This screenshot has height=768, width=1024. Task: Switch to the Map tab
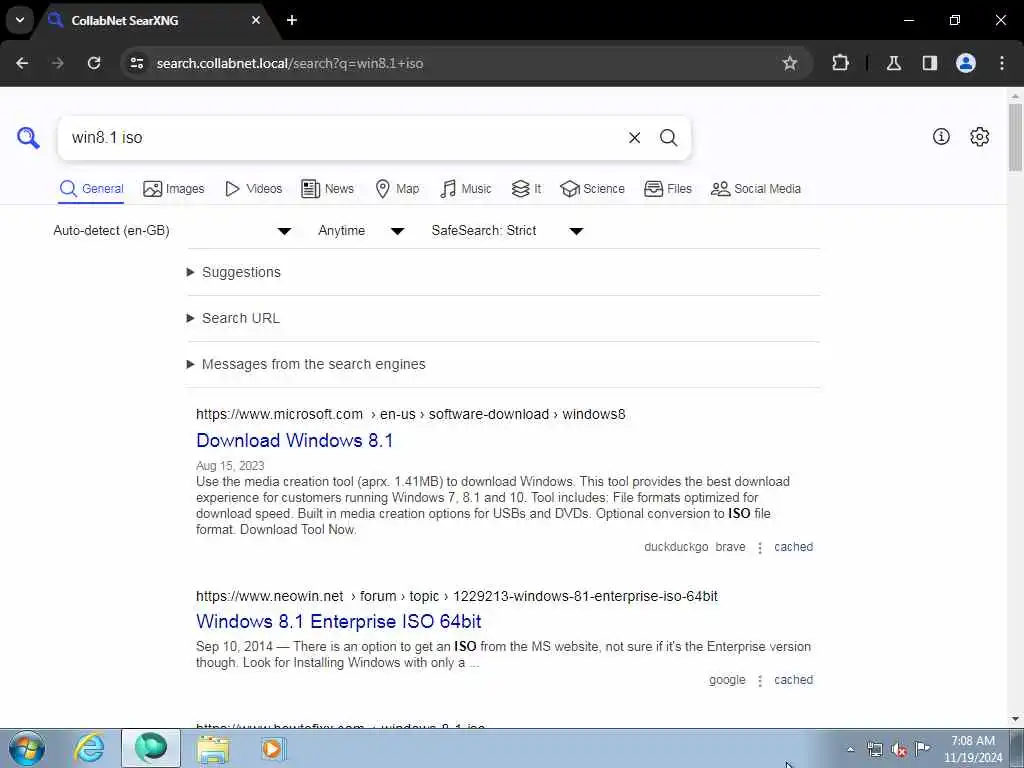397,189
